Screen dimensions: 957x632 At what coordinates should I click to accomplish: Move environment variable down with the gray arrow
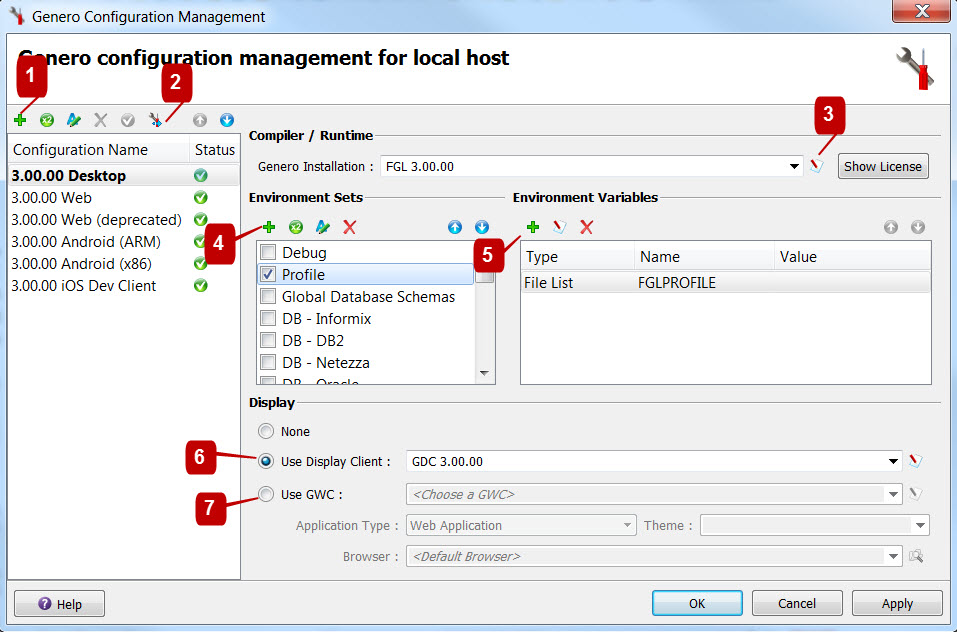[x=918, y=228]
